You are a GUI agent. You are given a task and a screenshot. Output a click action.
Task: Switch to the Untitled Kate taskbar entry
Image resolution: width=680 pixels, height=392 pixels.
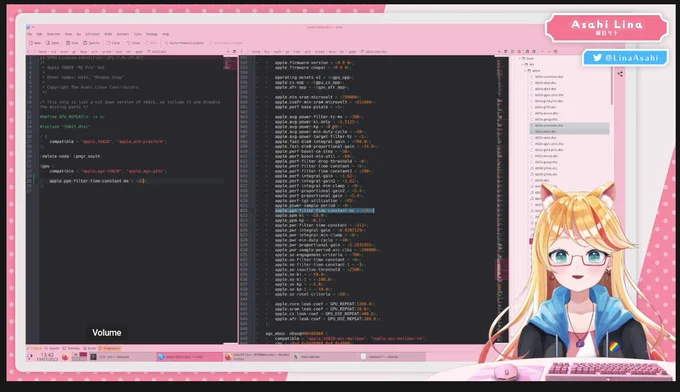click(392, 357)
